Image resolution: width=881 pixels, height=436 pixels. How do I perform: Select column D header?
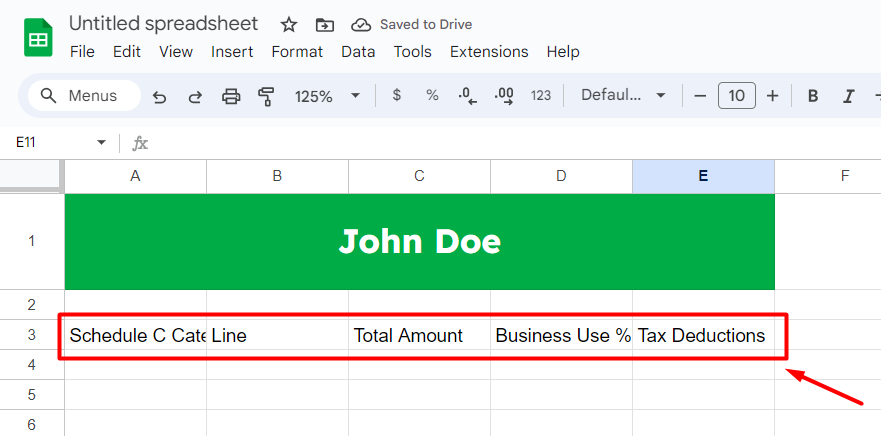[561, 176]
